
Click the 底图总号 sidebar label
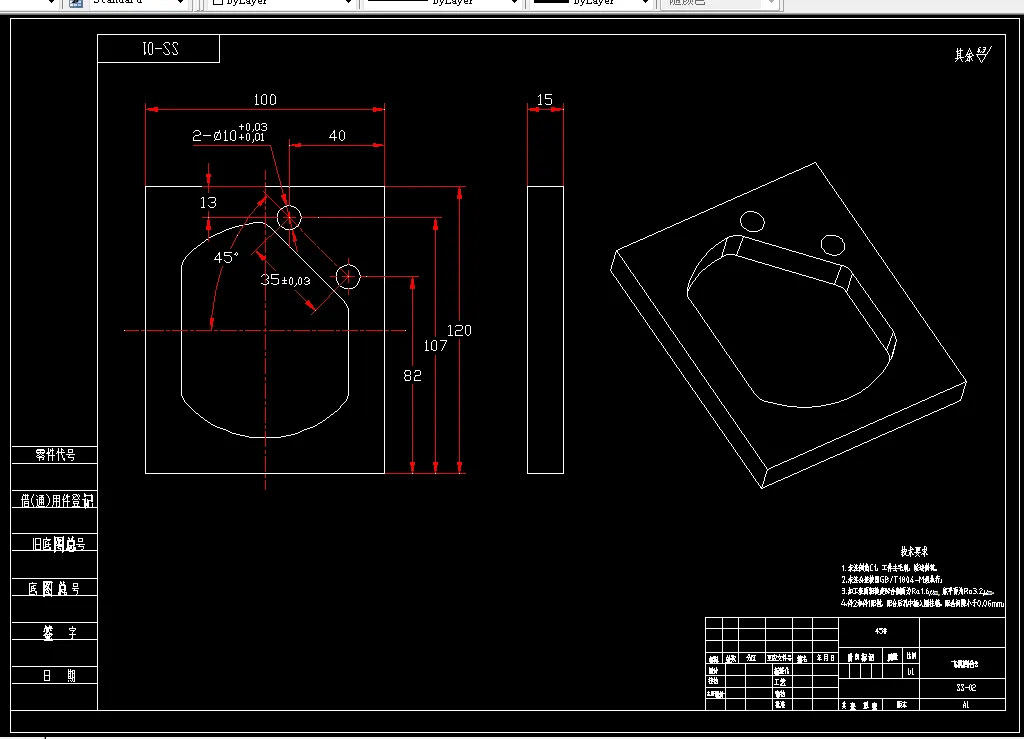(x=54, y=589)
